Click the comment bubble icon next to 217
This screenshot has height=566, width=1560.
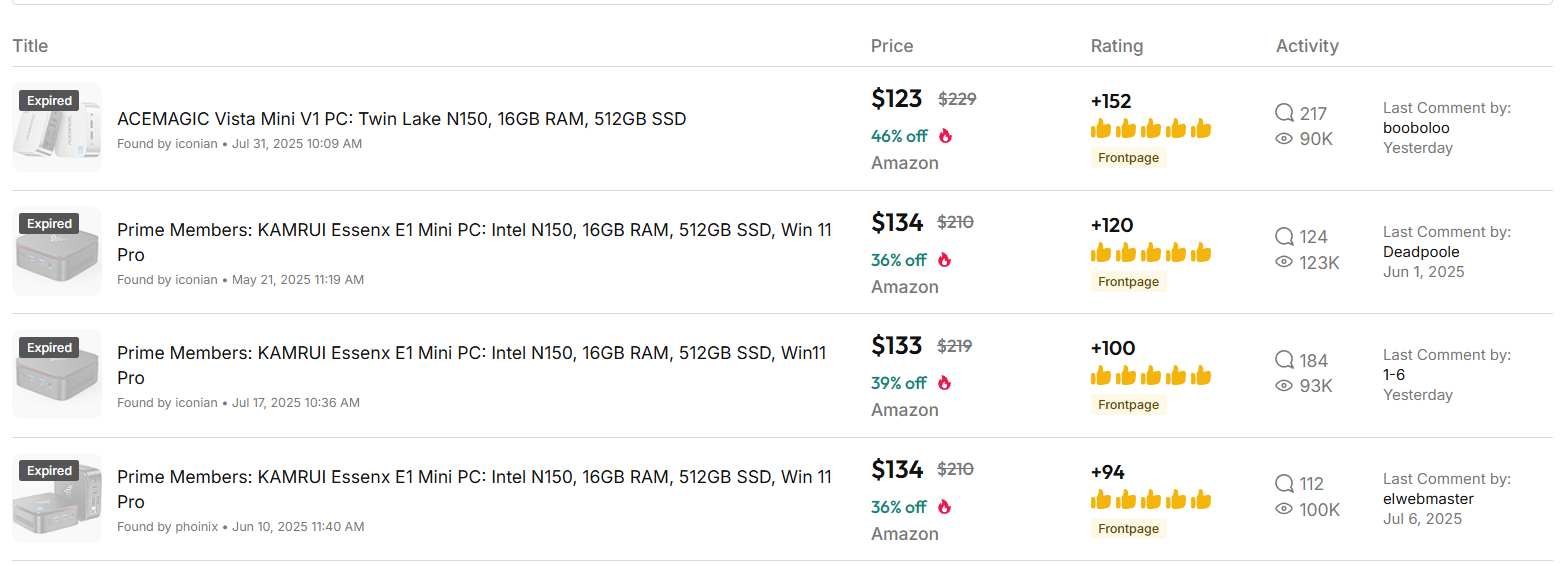[x=1284, y=113]
